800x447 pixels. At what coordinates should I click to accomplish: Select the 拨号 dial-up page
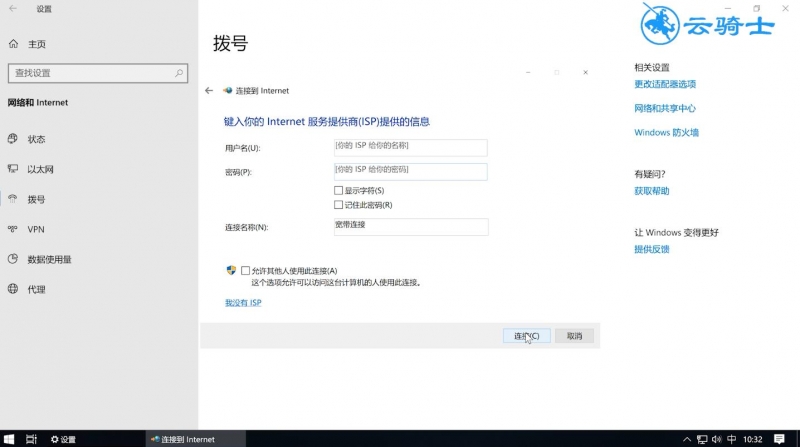pos(36,200)
